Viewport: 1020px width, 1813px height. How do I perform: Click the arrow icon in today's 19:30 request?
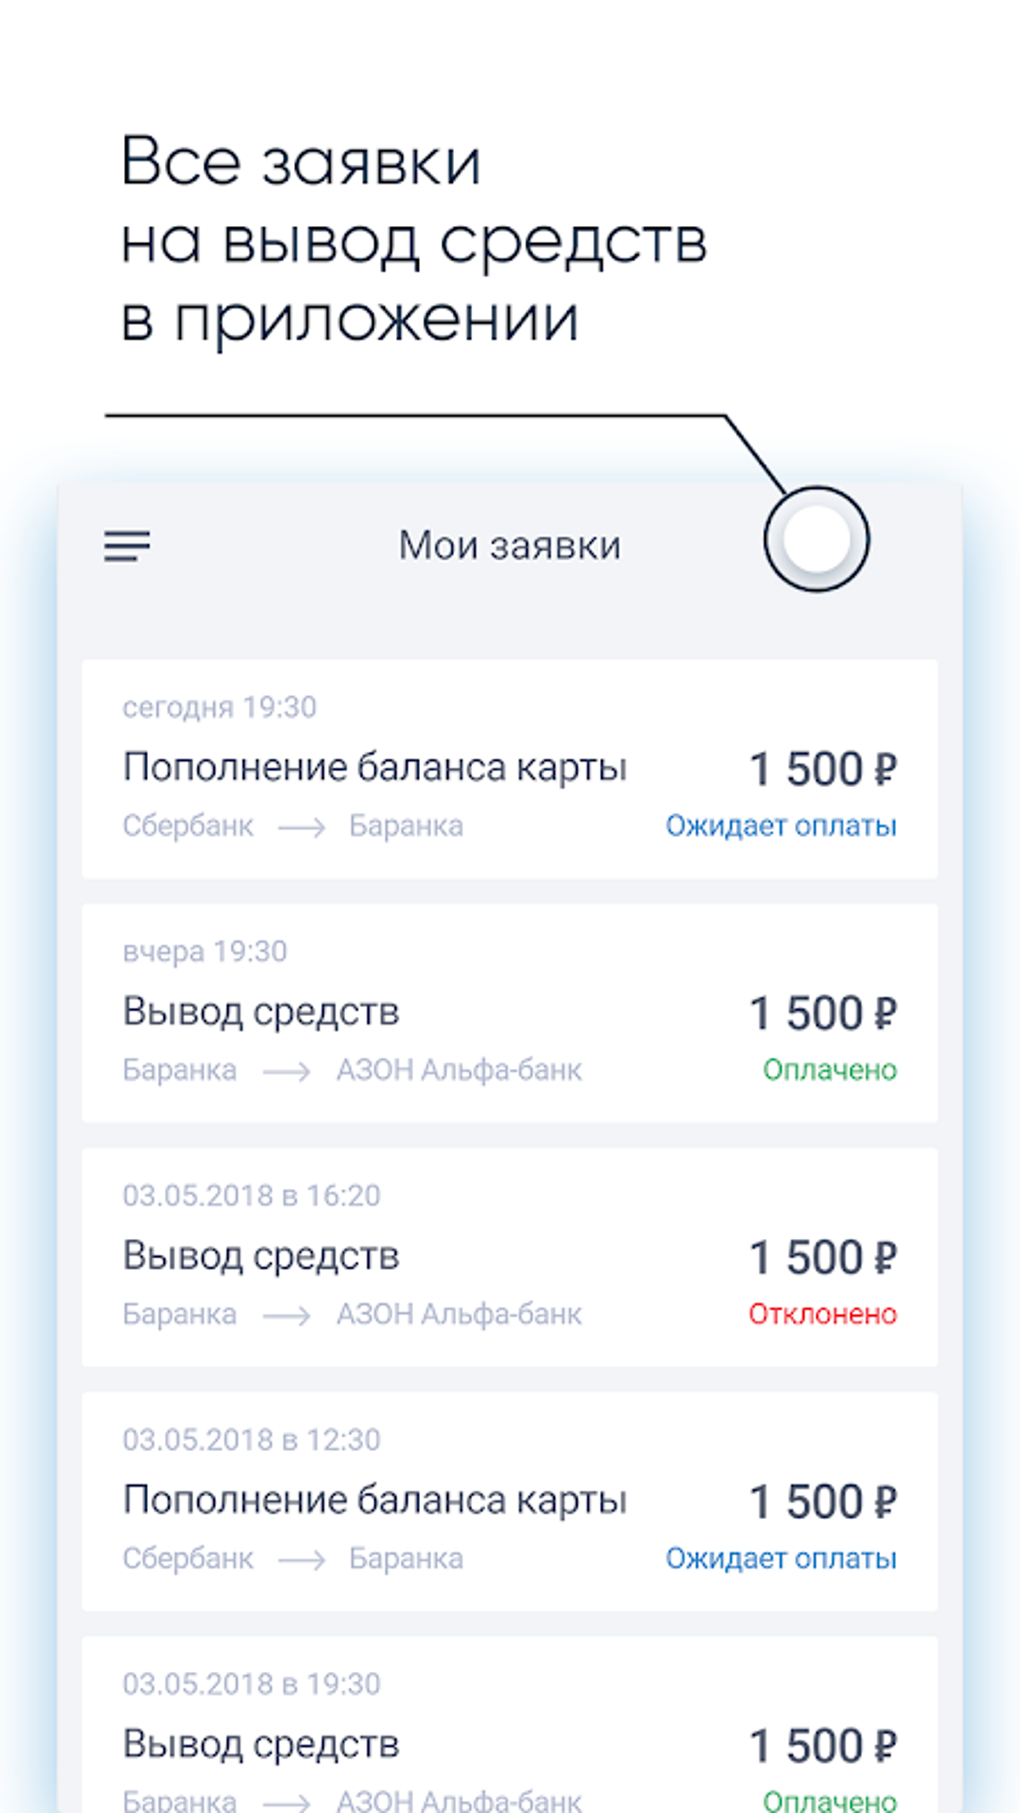pyautogui.click(x=301, y=827)
